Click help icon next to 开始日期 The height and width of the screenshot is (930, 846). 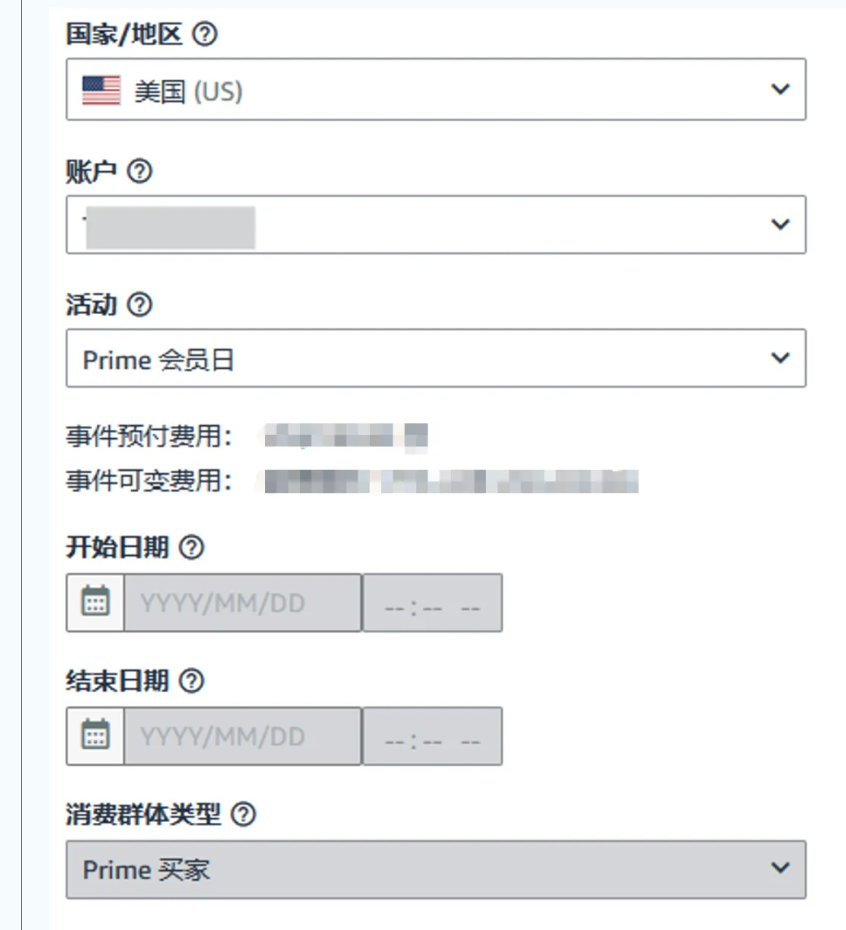[192, 548]
